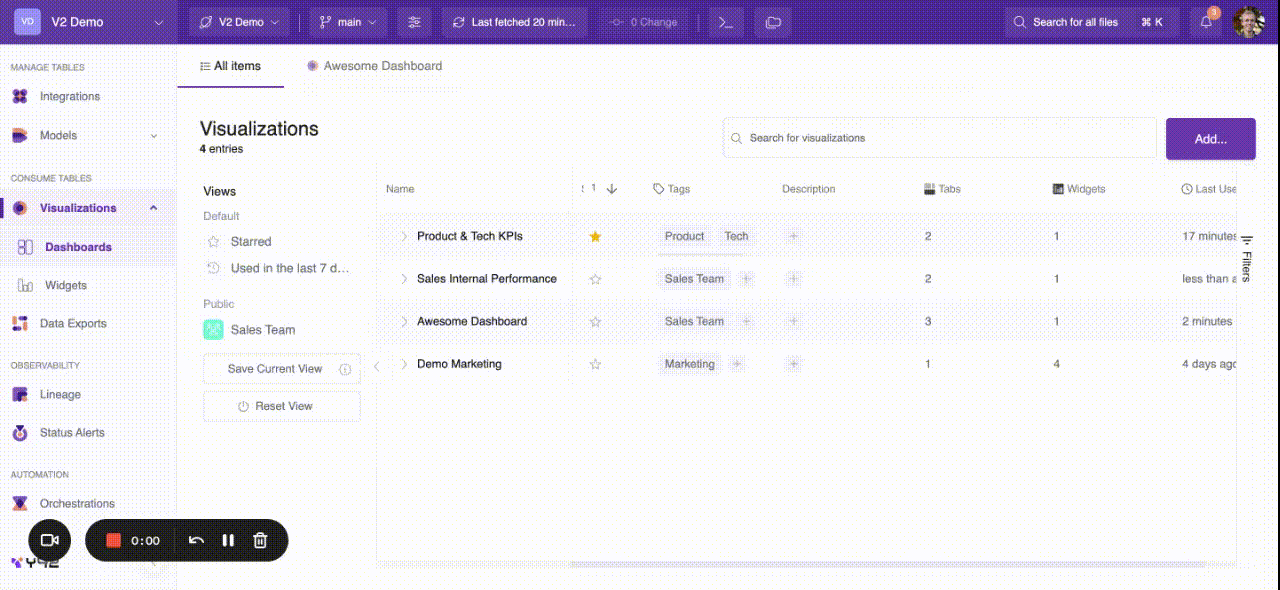1280x590 pixels.
Task: Open Data Exports in the sidebar
Action: (x=72, y=324)
